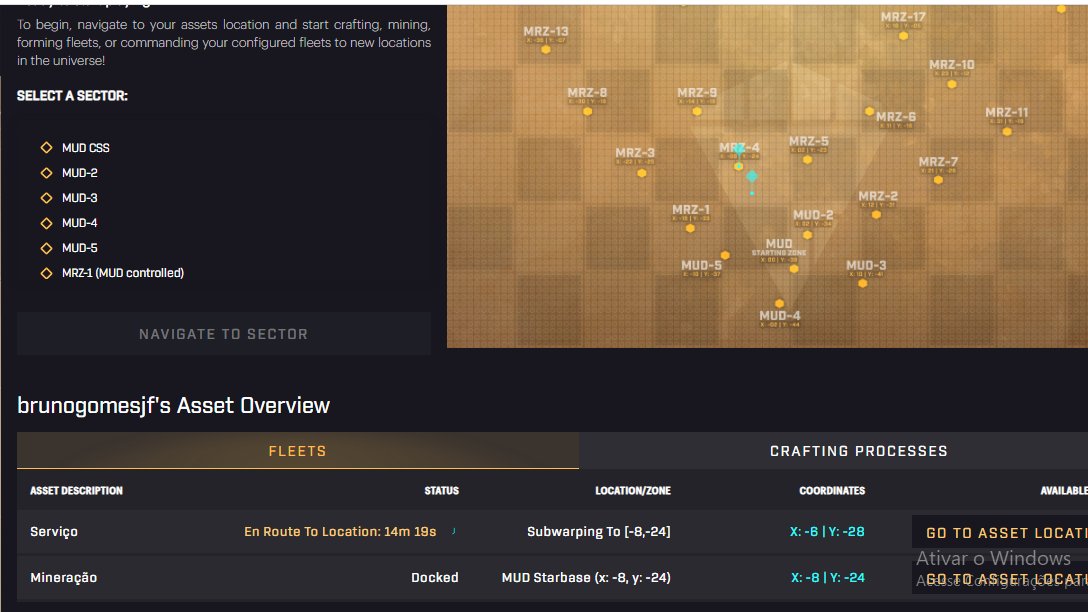Click the MRZ-9 map hexagon marker

(697, 112)
